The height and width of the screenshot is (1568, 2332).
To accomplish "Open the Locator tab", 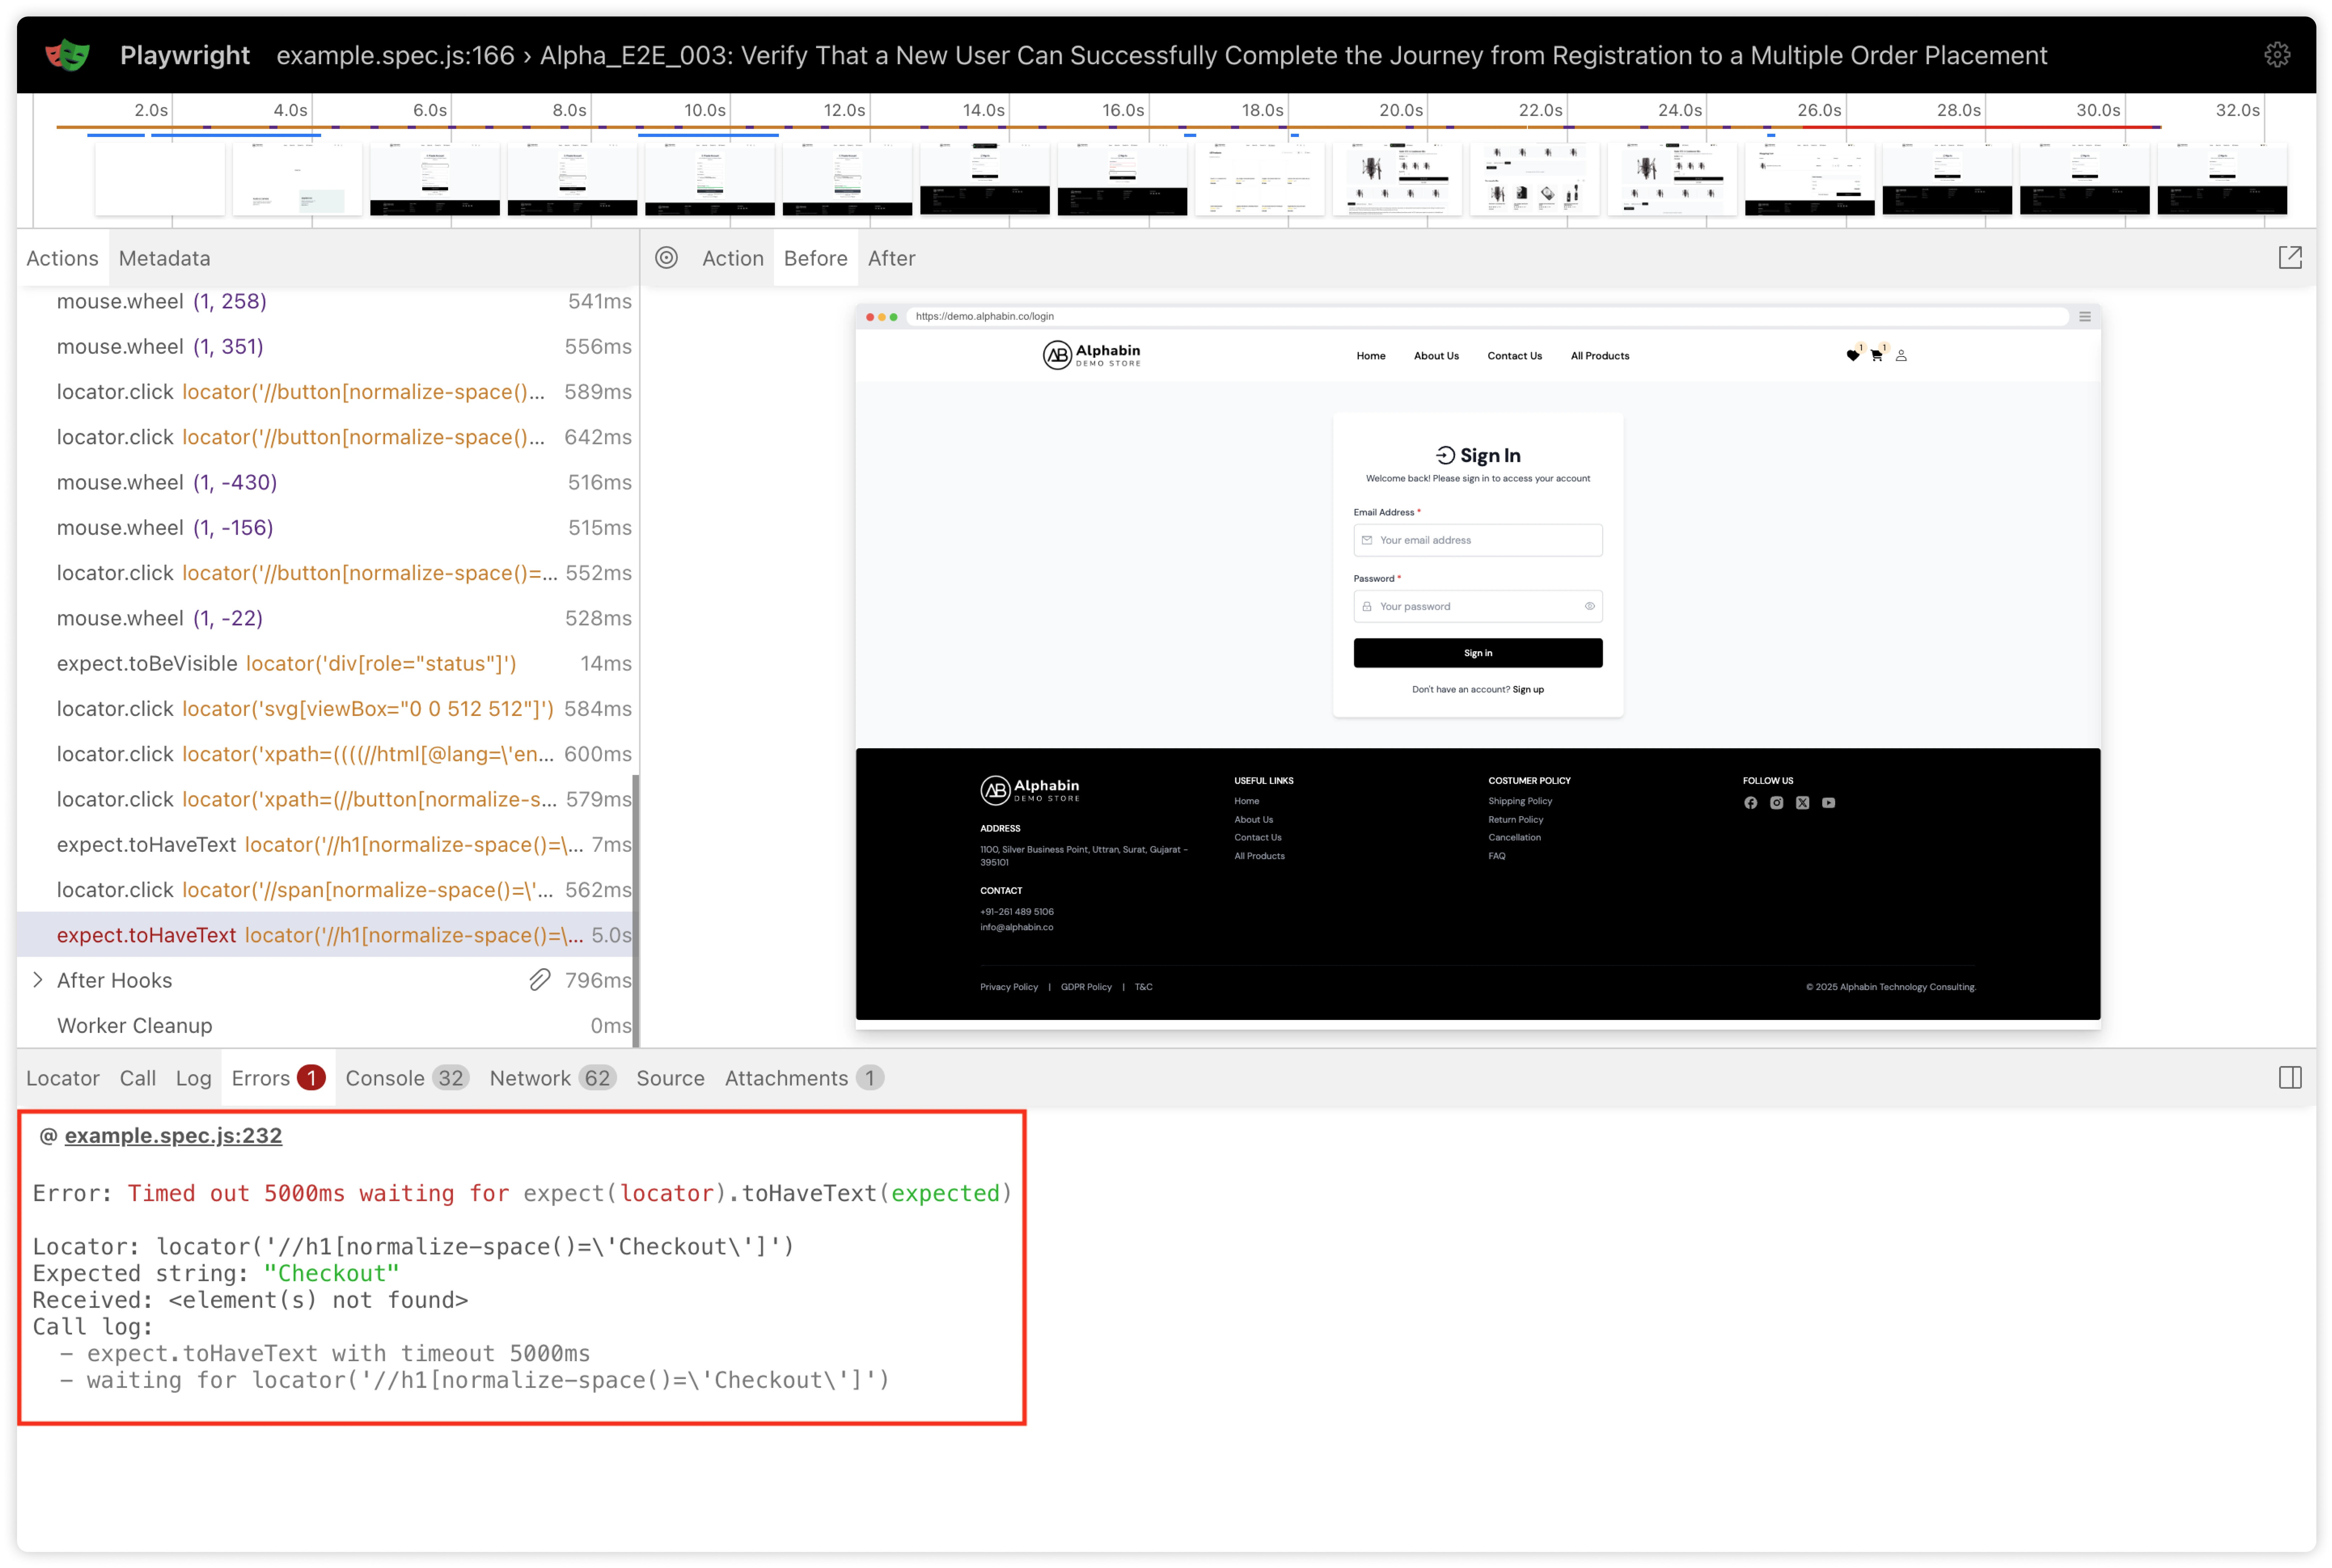I will coord(63,1078).
